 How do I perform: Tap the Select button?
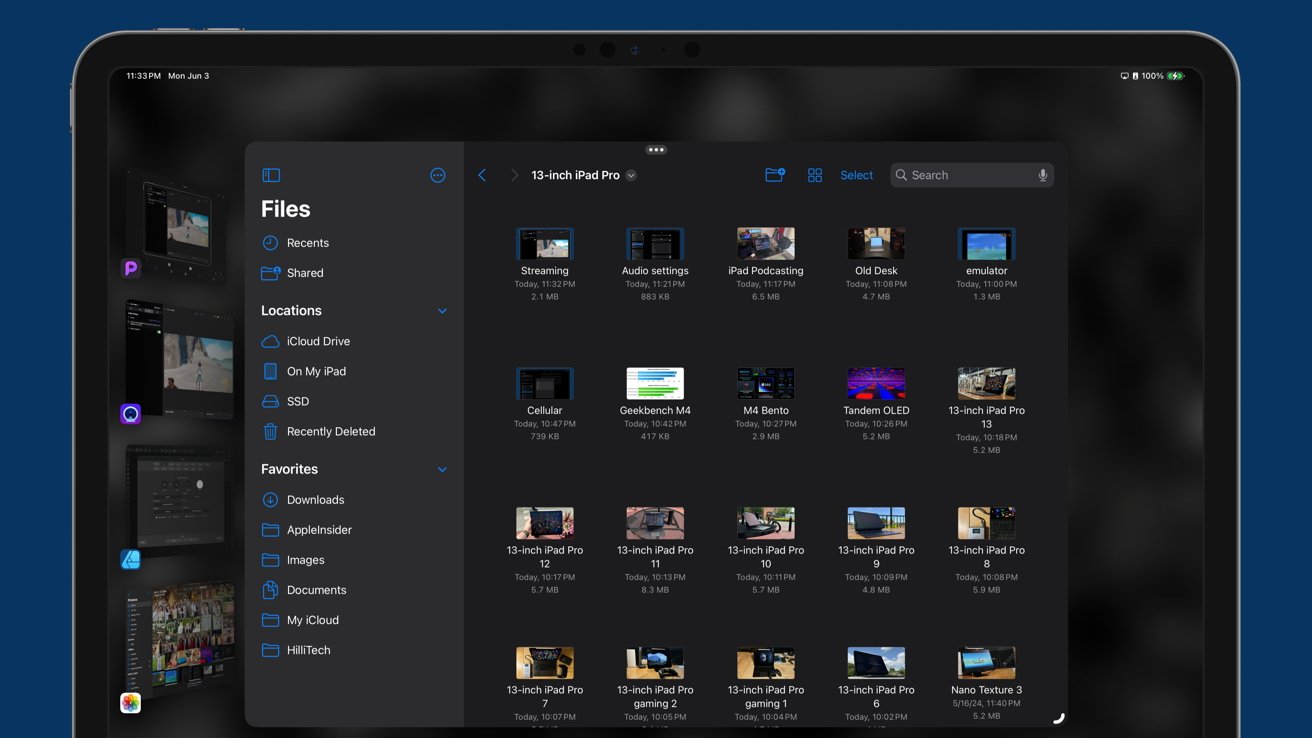[x=857, y=175]
